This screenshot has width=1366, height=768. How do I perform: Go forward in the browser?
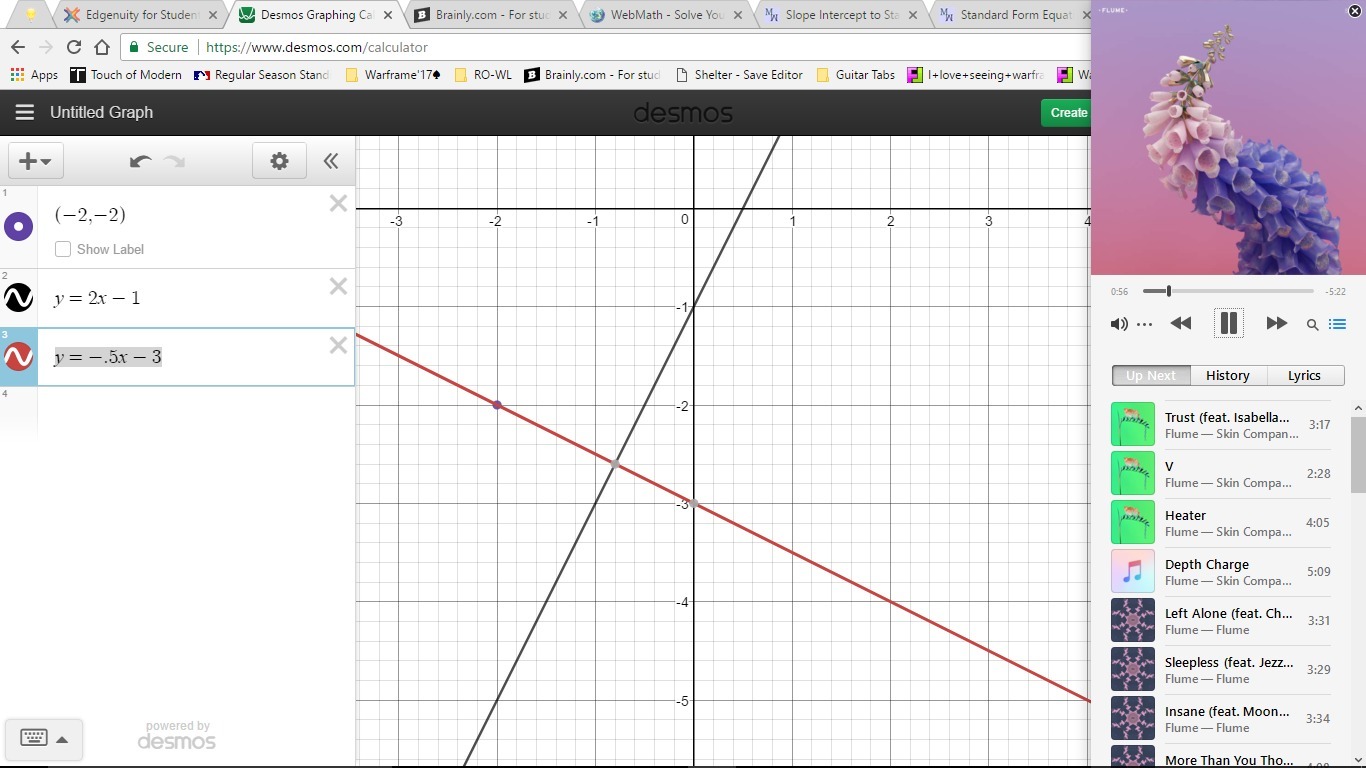pos(46,47)
